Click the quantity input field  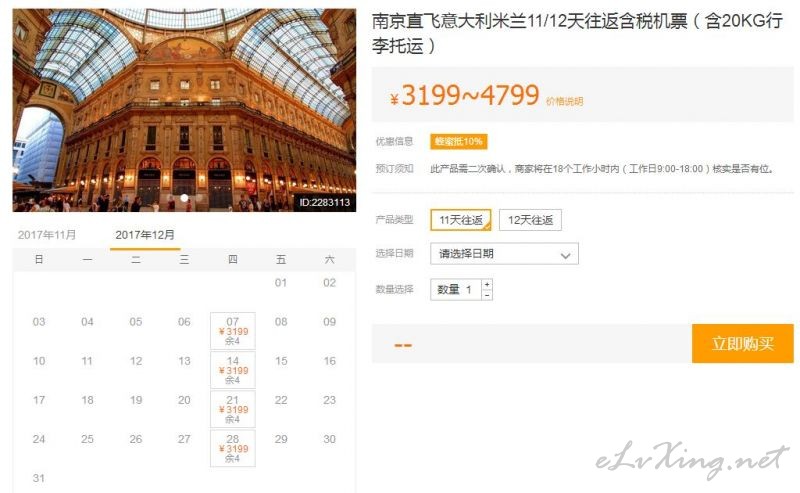point(456,290)
